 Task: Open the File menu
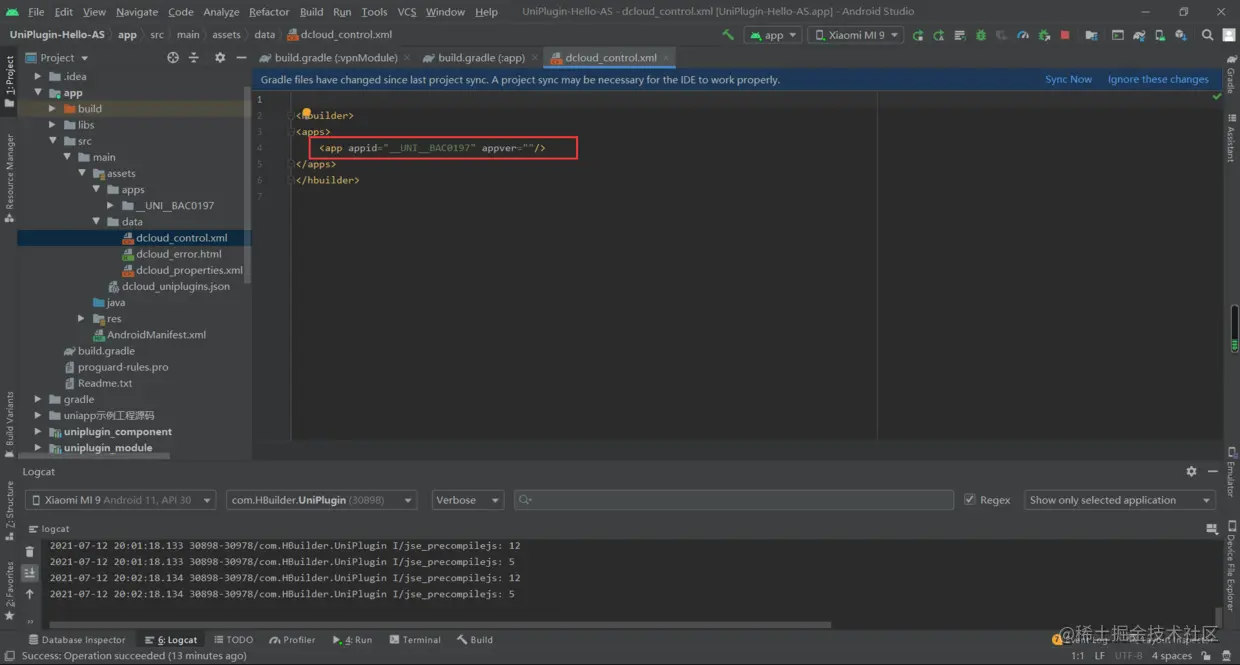(x=36, y=12)
